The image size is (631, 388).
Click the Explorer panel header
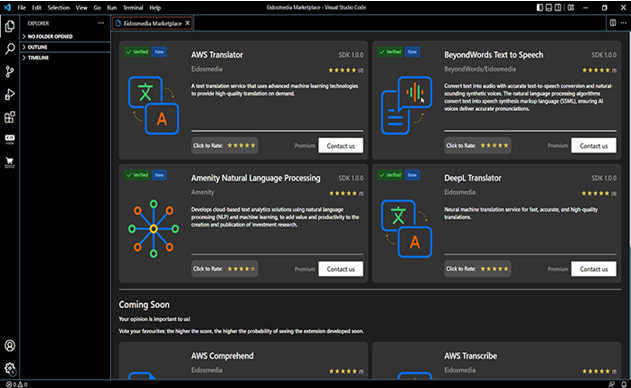pos(38,23)
